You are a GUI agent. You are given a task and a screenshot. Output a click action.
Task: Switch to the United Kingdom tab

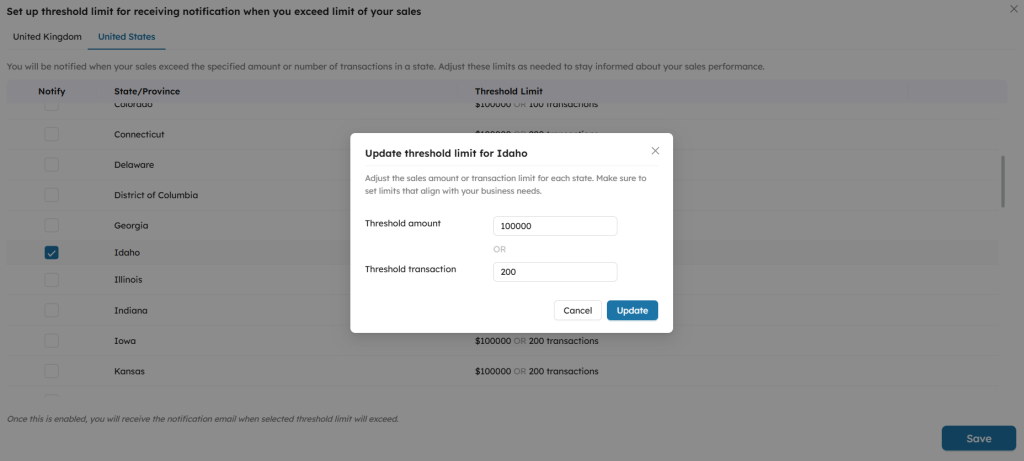47,37
